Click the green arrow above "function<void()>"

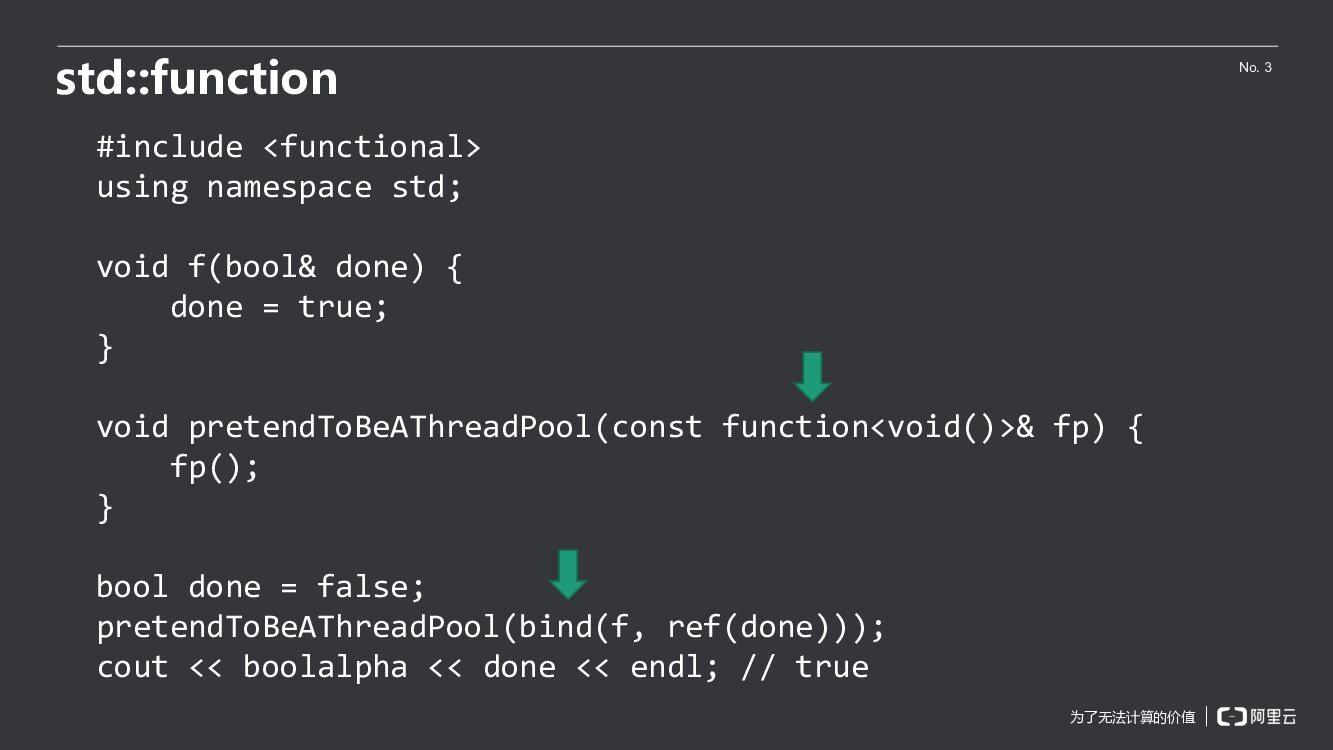812,376
